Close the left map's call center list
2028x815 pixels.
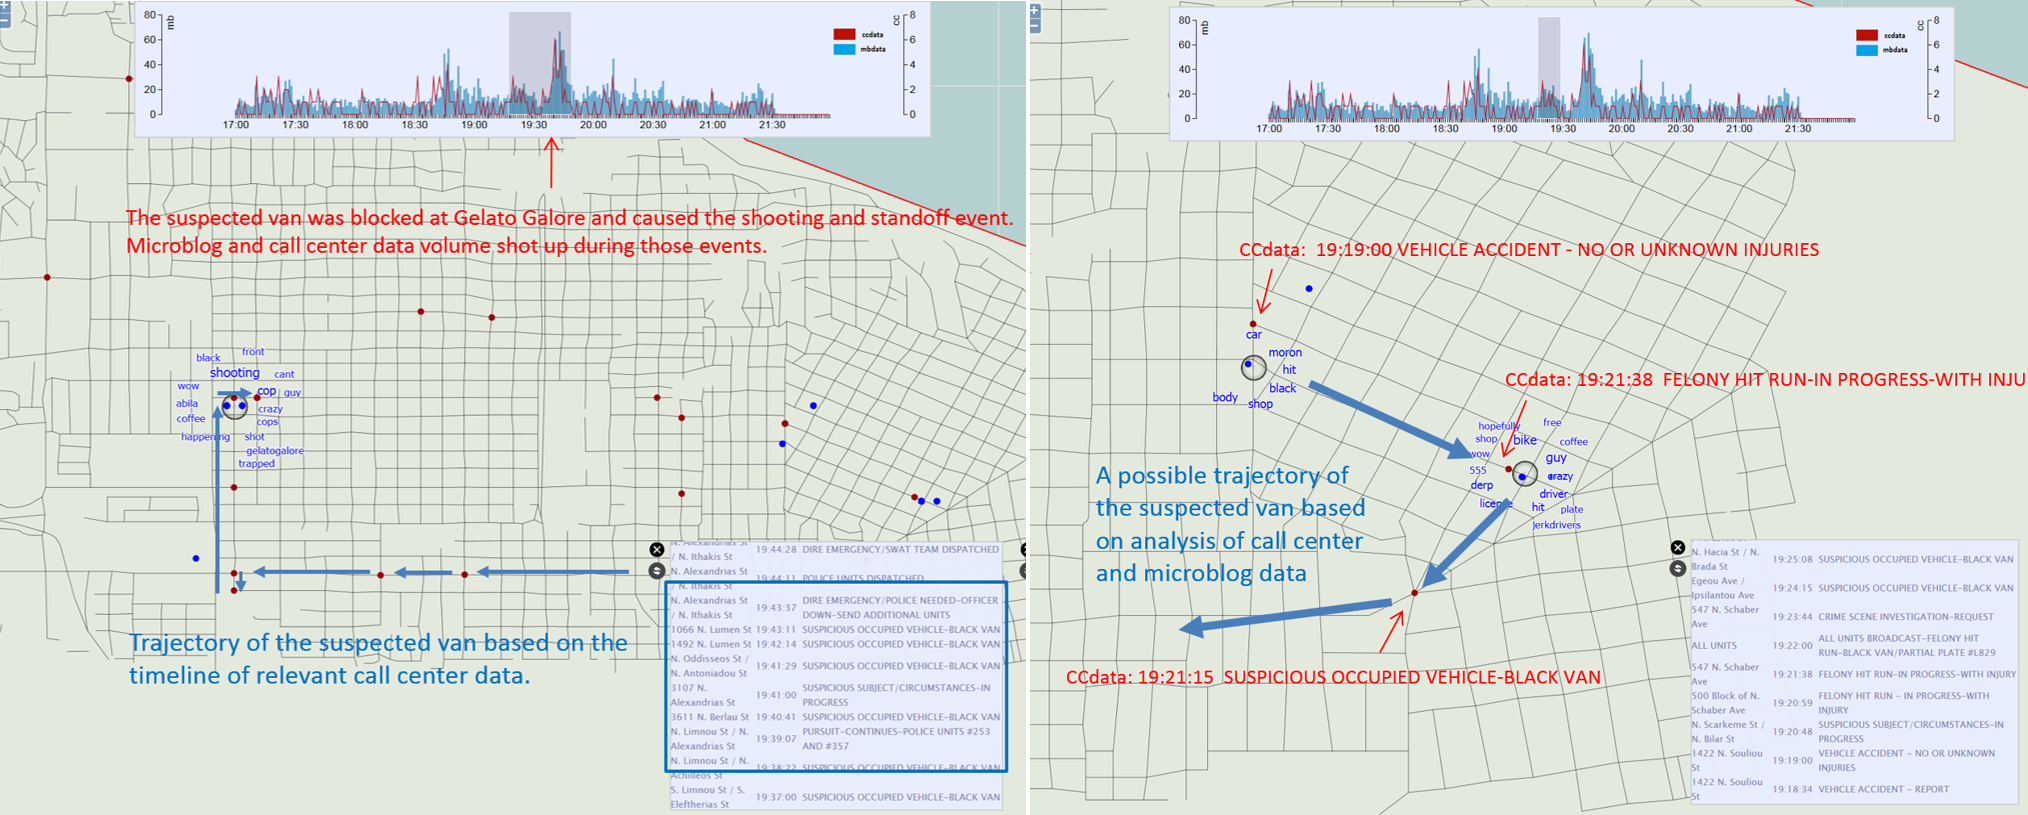click(x=657, y=550)
